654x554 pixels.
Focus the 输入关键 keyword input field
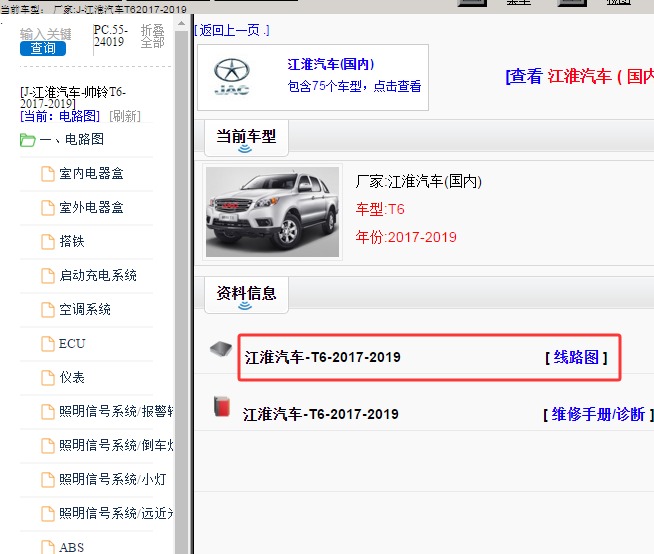coord(46,34)
